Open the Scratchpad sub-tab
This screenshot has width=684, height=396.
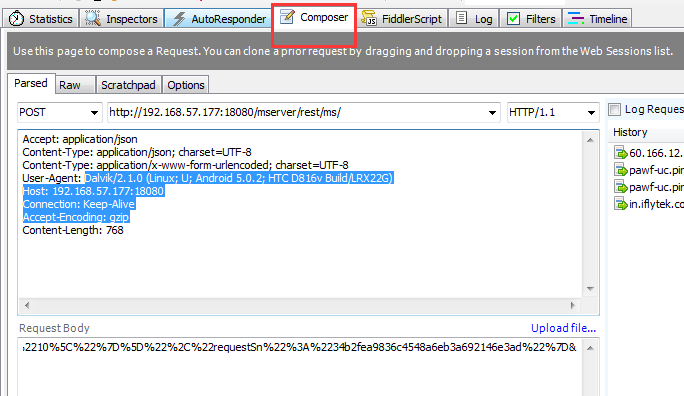(x=128, y=85)
